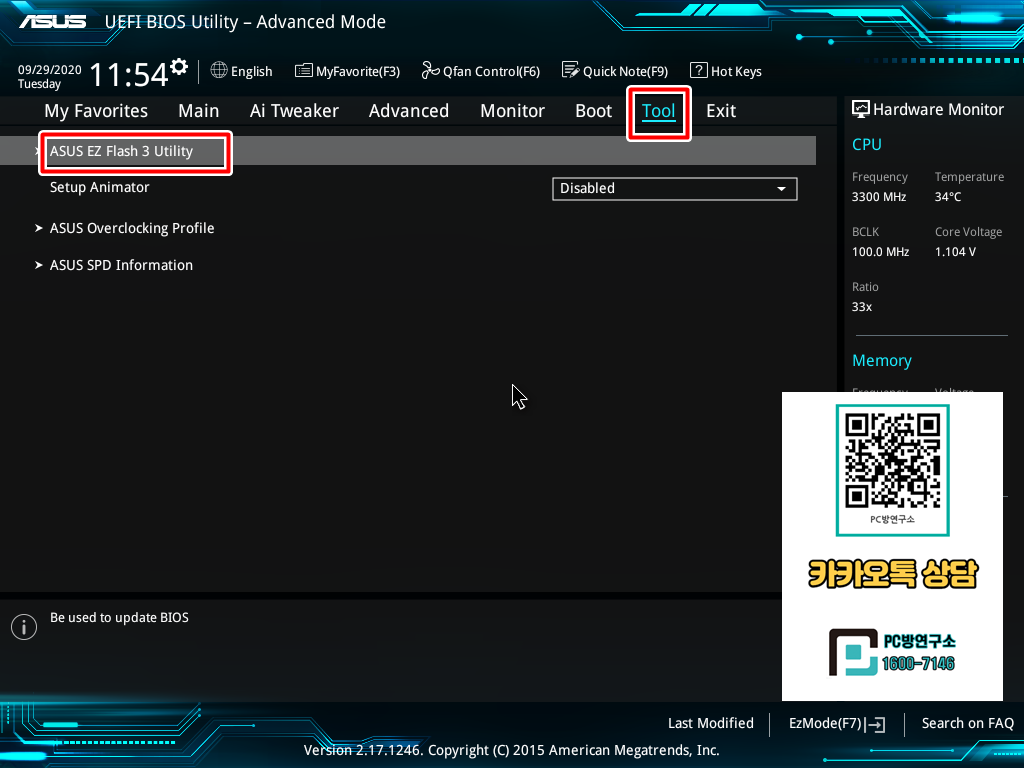This screenshot has width=1024, height=768.
Task: Open Quick Note(F9)
Action: coord(615,71)
